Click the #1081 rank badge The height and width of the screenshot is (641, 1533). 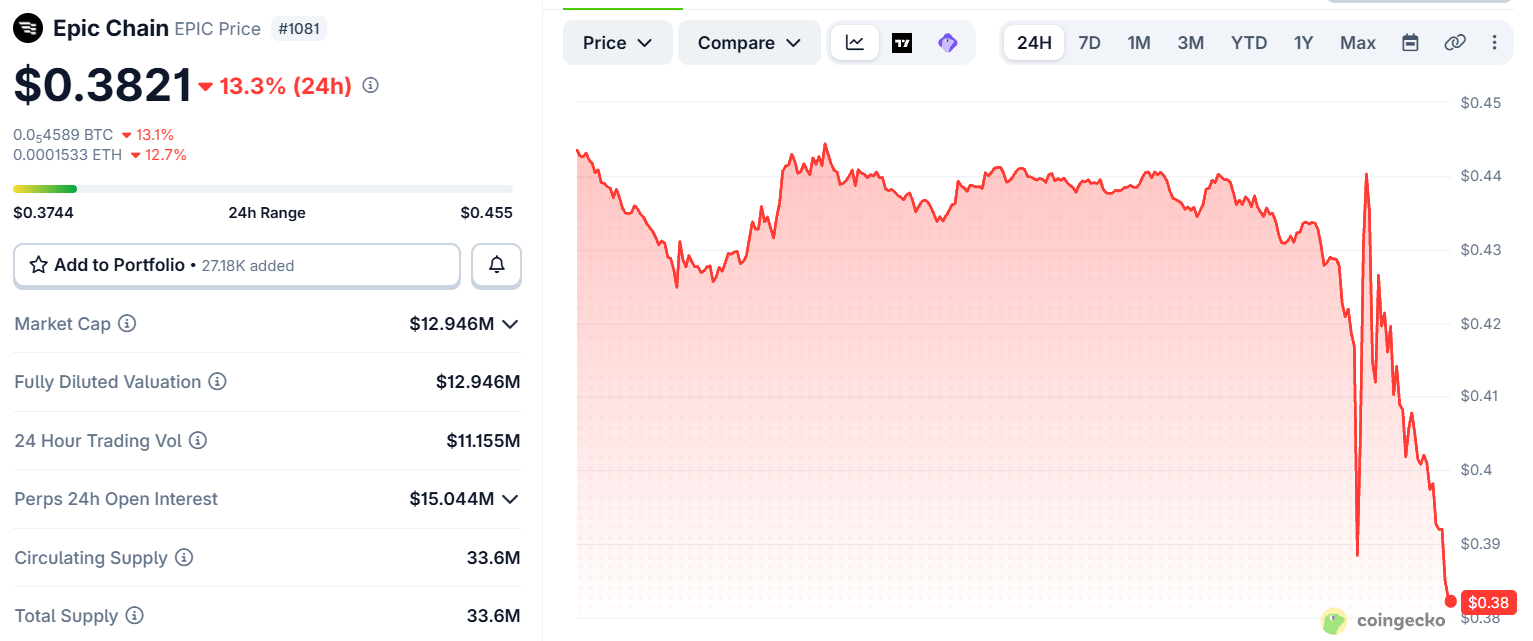pos(298,29)
